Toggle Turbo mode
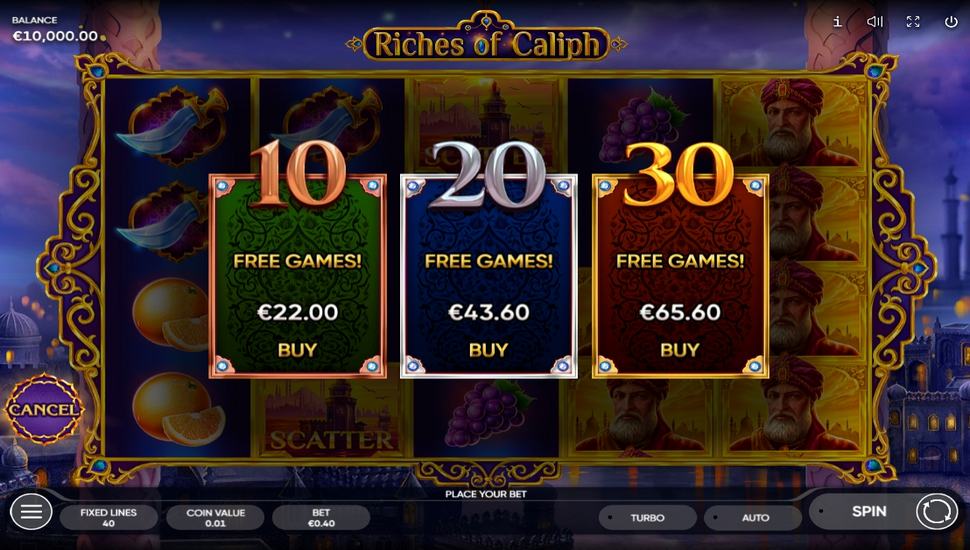The image size is (970, 550). pyautogui.click(x=647, y=518)
